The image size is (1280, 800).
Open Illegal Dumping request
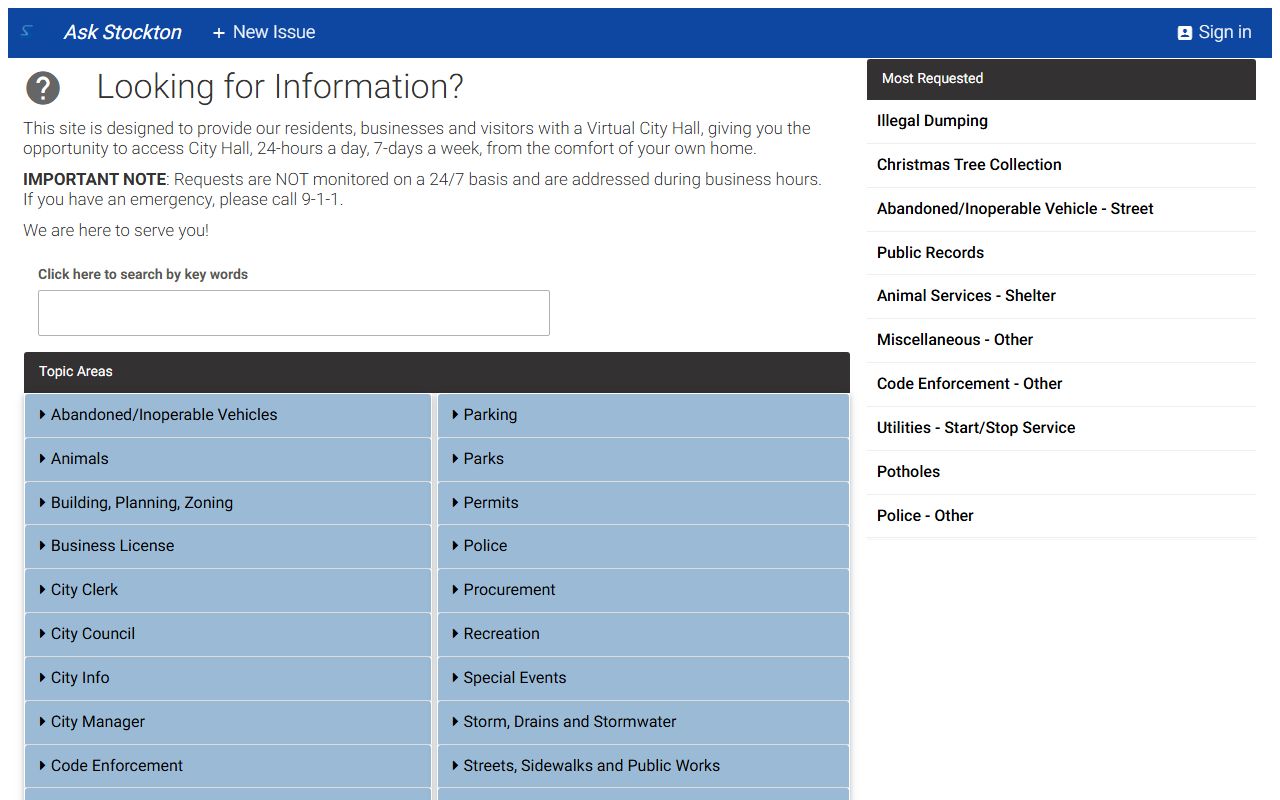coord(1061,121)
